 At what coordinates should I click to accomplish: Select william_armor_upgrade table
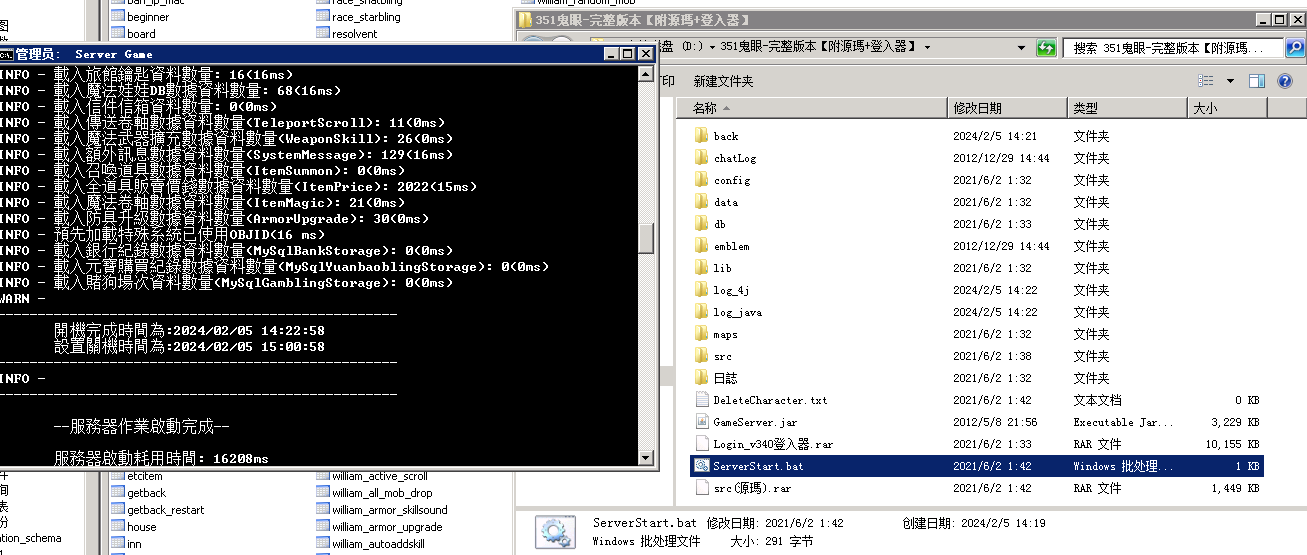[379, 527]
